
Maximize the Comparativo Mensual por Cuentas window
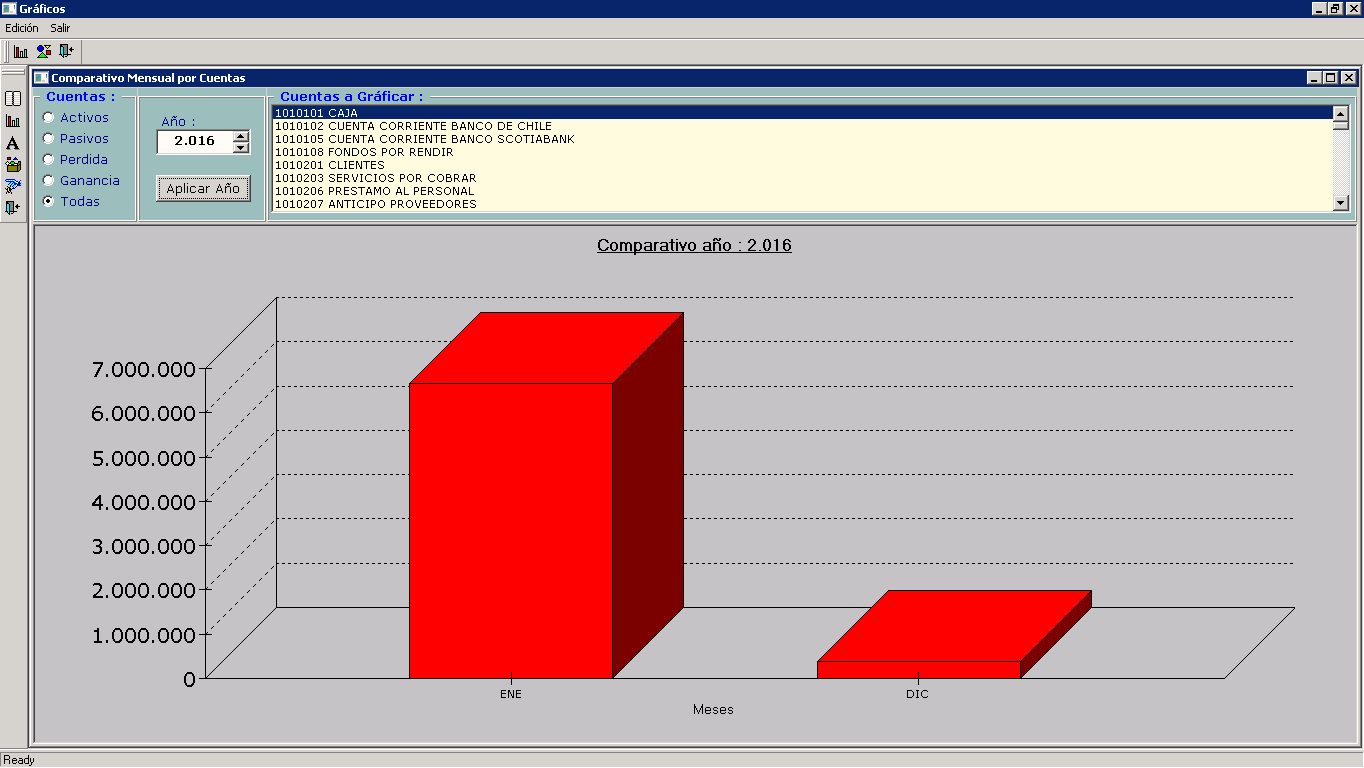1331,77
